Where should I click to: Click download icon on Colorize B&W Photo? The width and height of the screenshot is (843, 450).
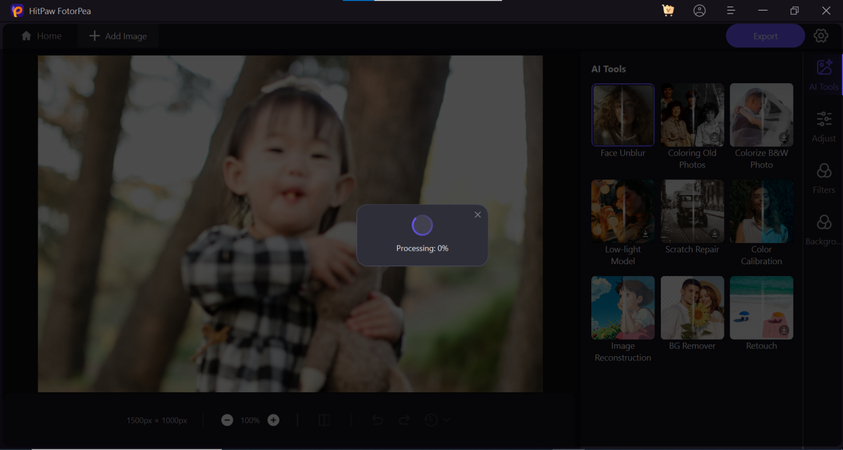pyautogui.click(x=784, y=138)
